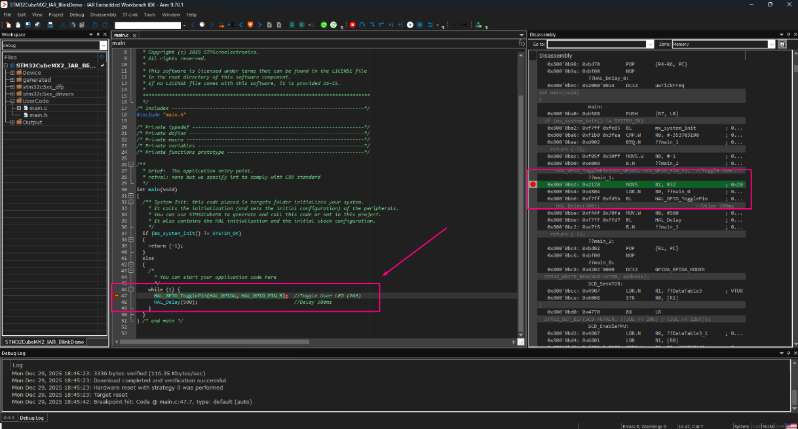Expand the Device folder in file tree
798x429 pixels.
[x=13, y=73]
